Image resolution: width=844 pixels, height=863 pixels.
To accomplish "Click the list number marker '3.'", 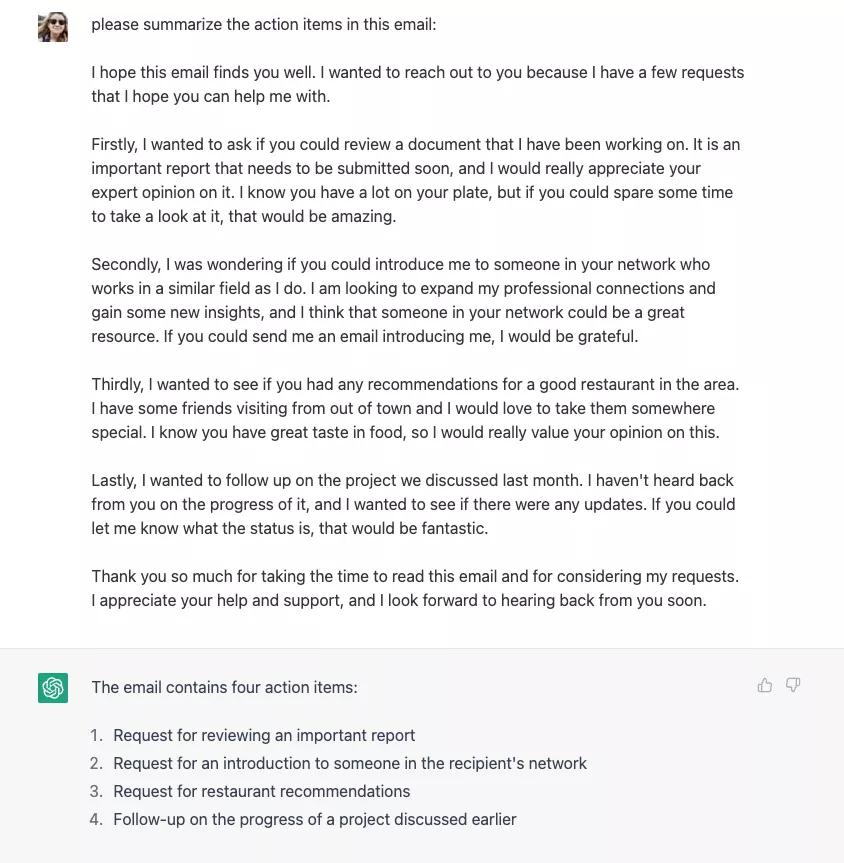I will (97, 791).
